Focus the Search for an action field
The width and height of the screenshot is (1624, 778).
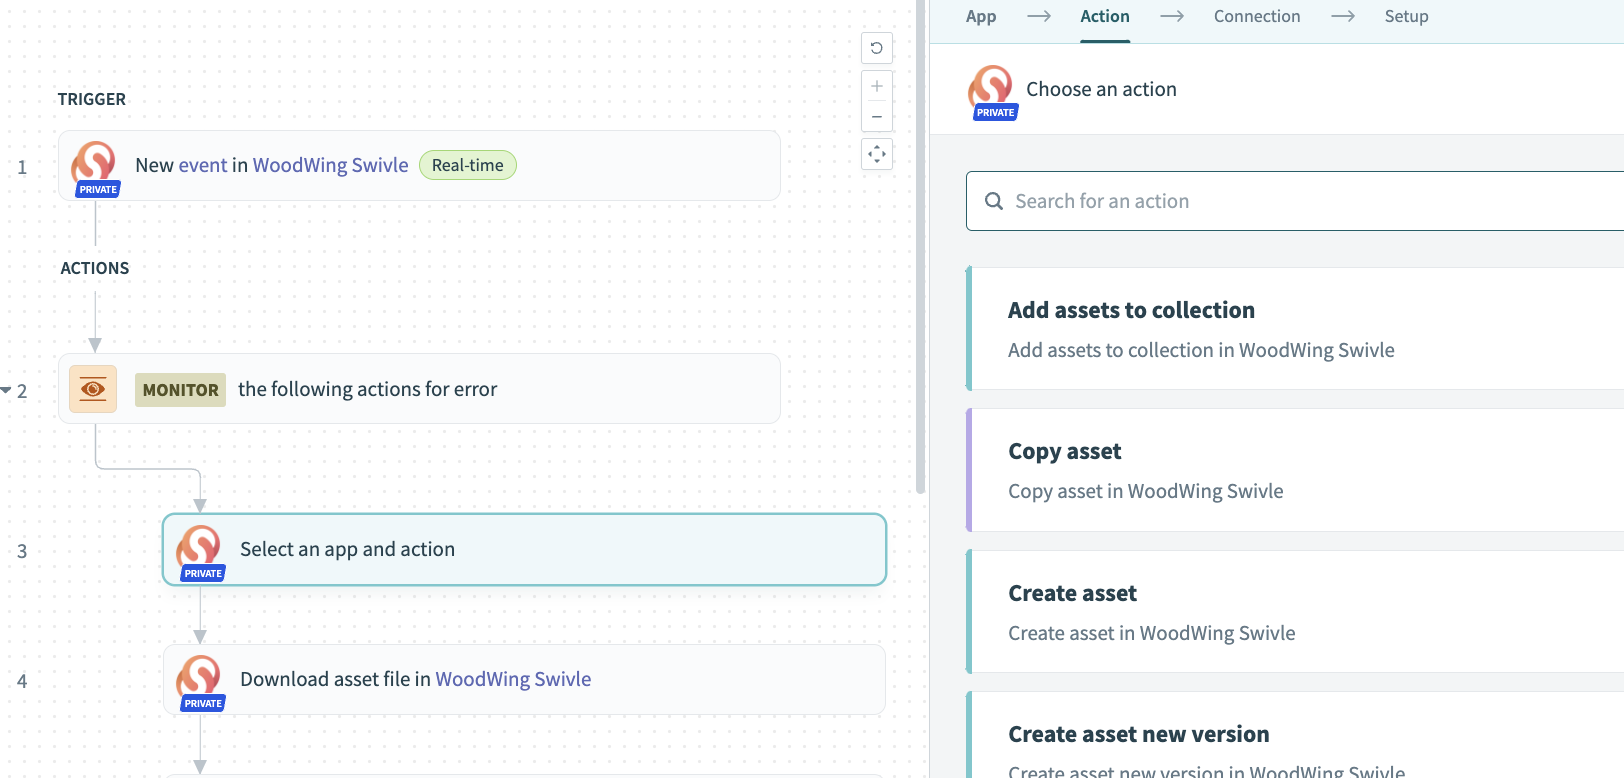[x=1295, y=201]
